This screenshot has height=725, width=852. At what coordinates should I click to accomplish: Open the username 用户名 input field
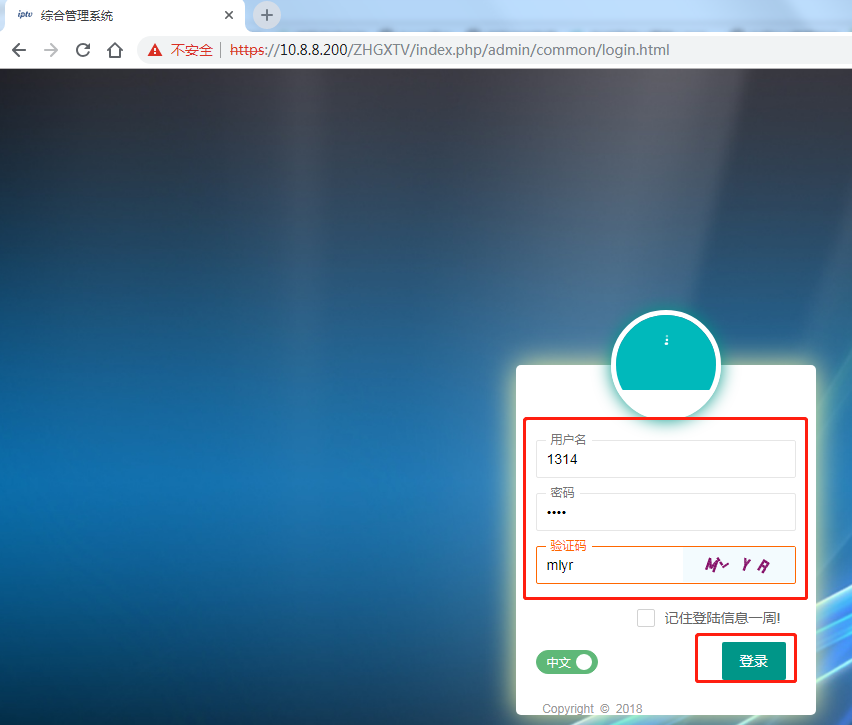665,459
